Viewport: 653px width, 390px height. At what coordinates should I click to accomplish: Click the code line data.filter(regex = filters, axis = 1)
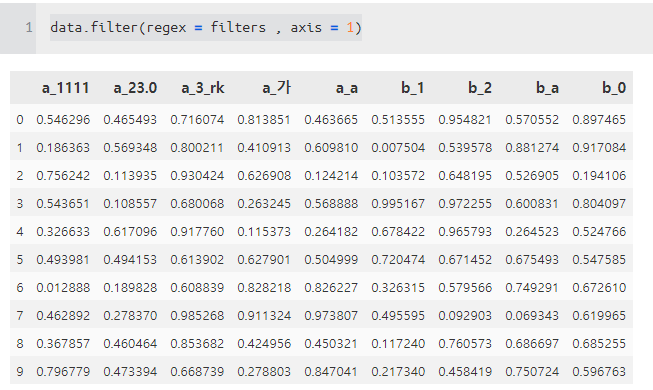(206, 28)
